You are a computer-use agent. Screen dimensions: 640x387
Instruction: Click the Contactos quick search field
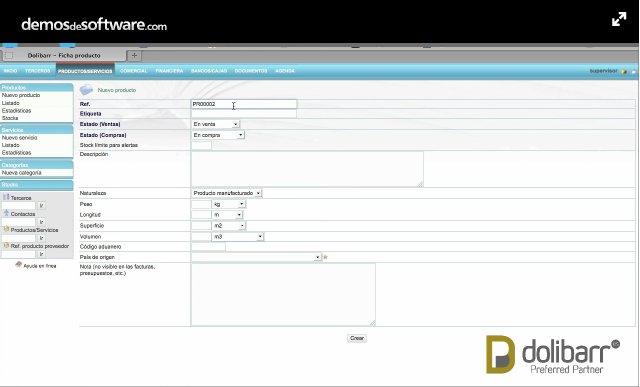pos(19,222)
